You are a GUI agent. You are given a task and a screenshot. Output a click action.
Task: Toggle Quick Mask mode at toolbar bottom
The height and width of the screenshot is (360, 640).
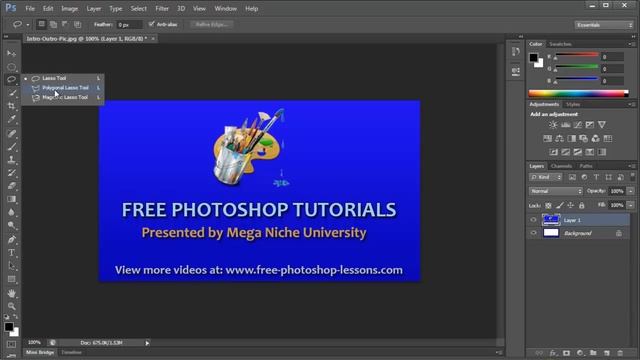pyautogui.click(x=11, y=344)
